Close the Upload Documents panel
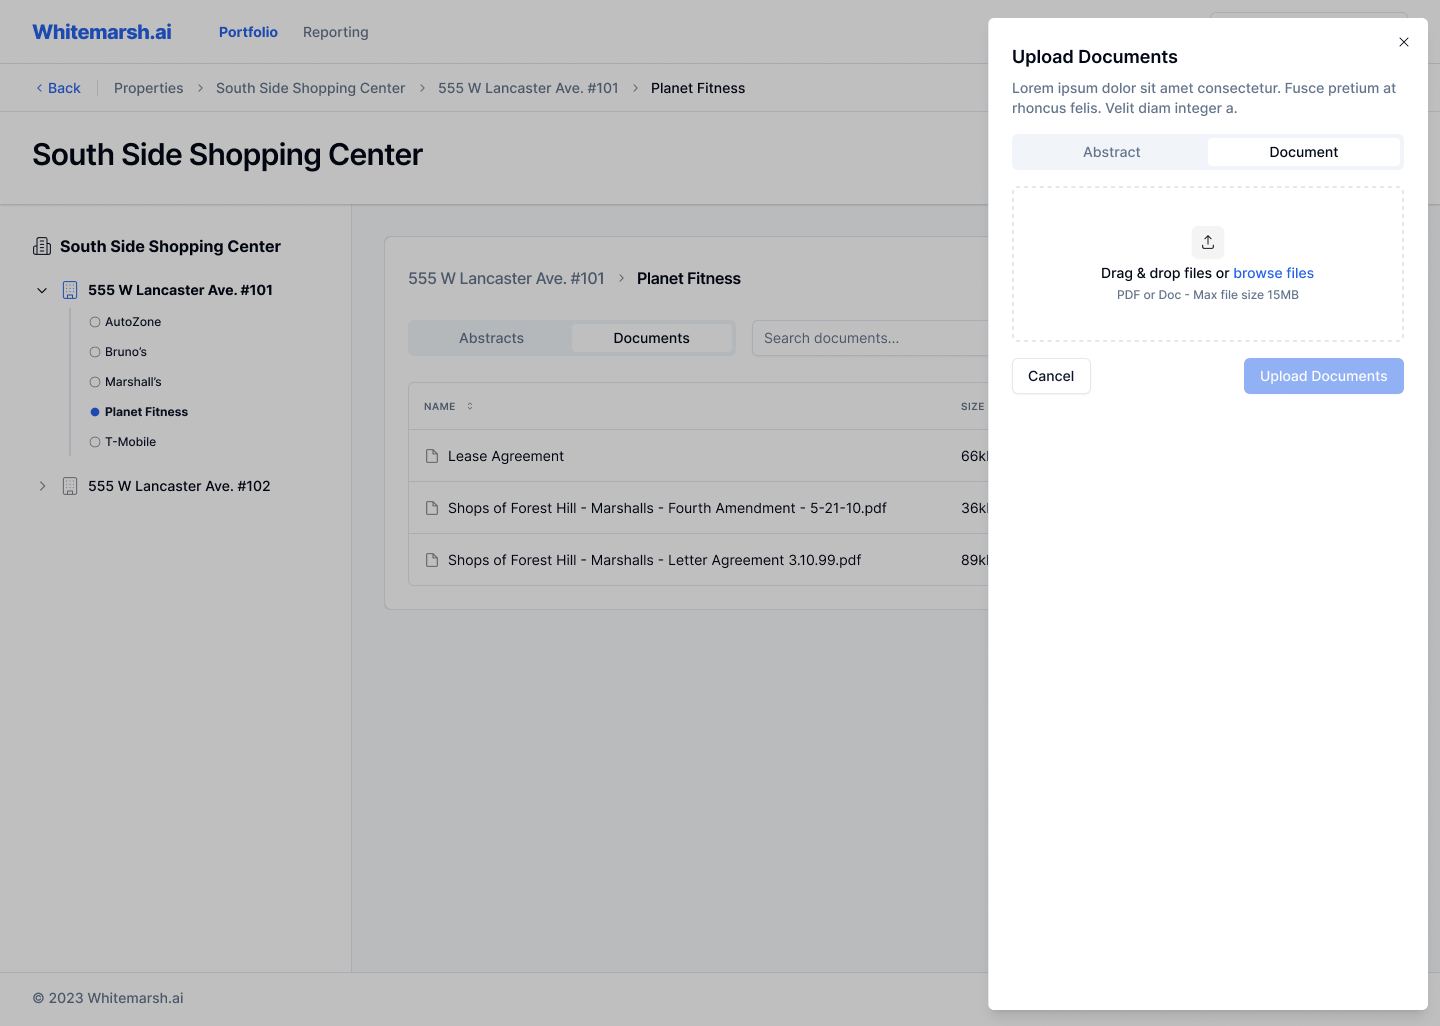Viewport: 1440px width, 1026px height. click(1403, 42)
